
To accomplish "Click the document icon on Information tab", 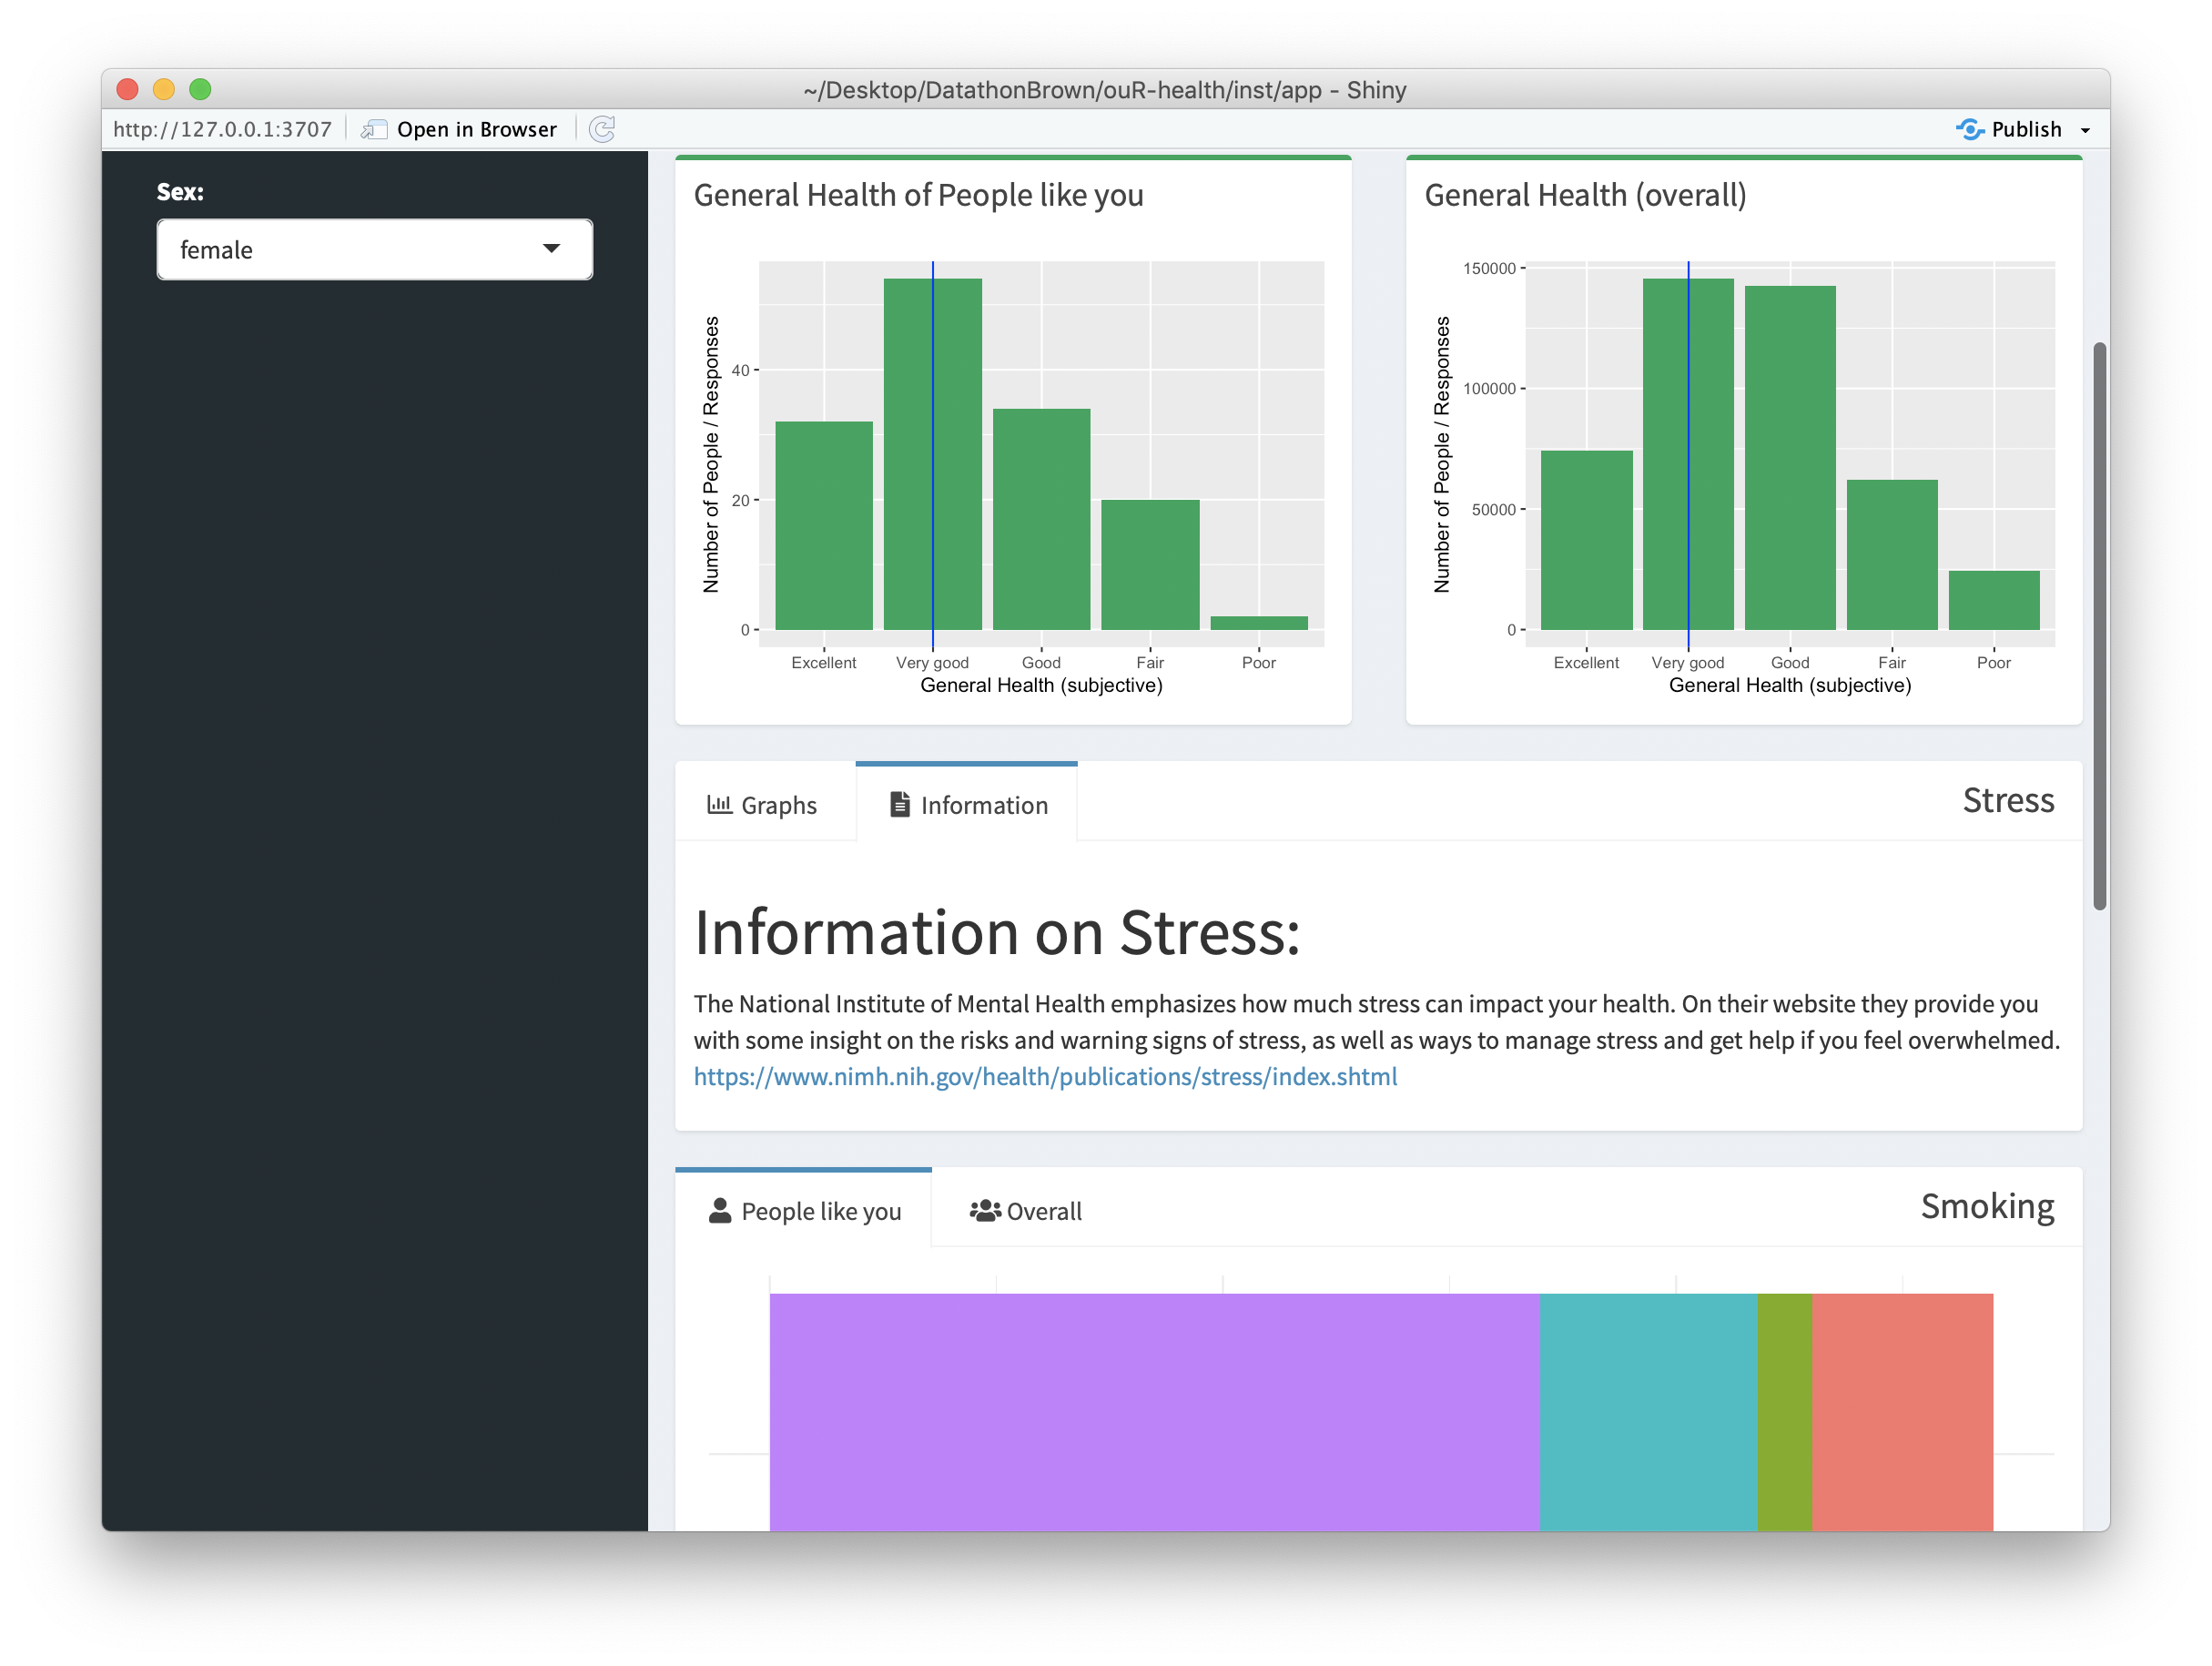I will pos(900,804).
